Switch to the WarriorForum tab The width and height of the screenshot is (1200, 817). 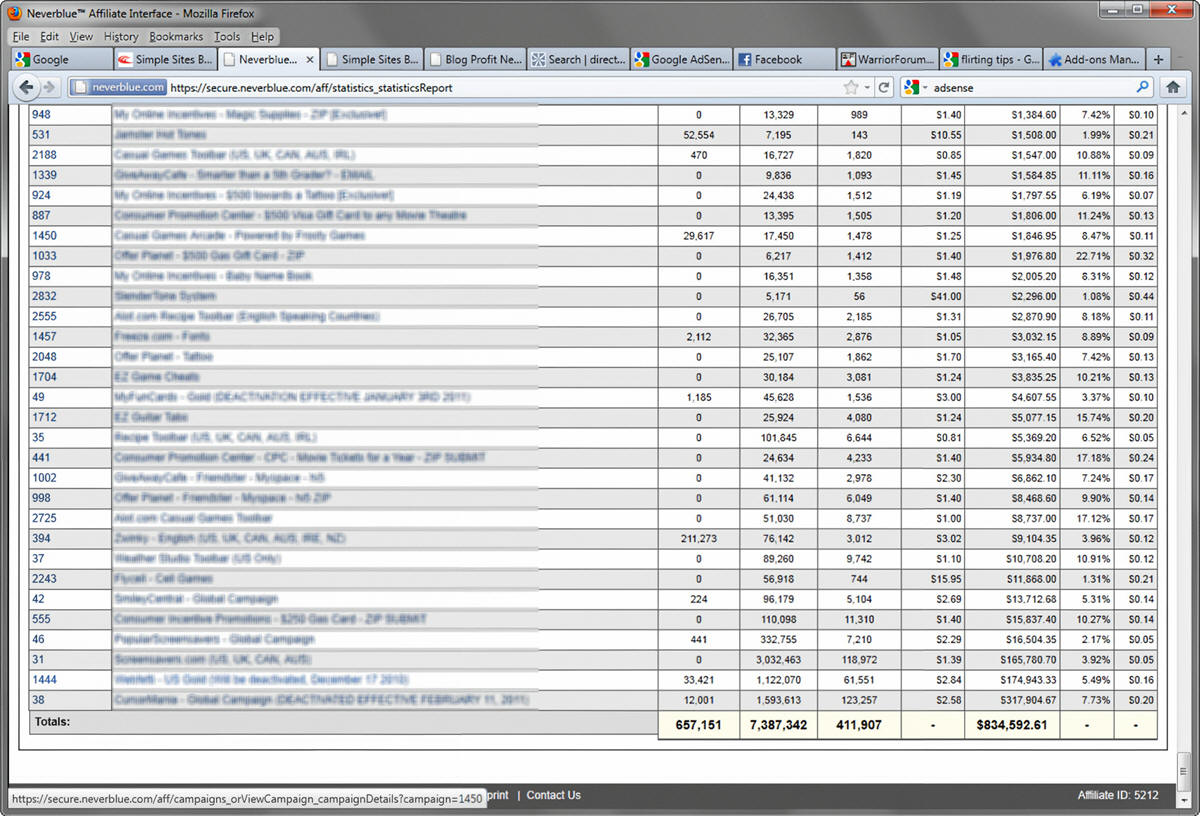[888, 59]
